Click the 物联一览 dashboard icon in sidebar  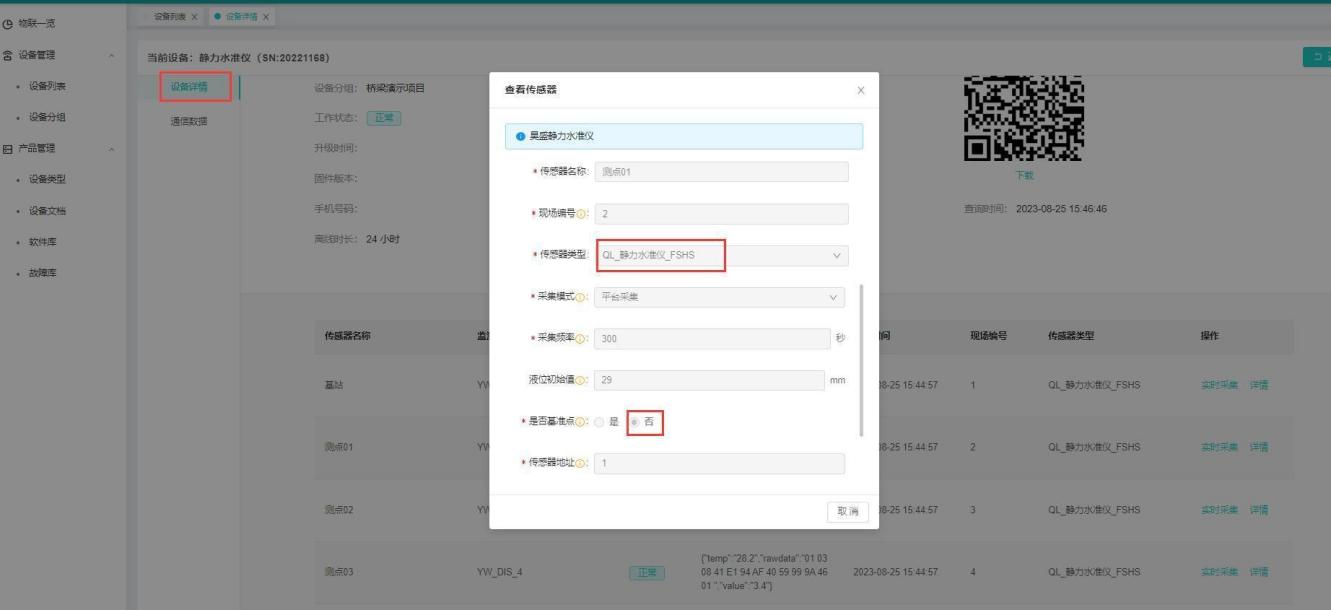coord(8,17)
